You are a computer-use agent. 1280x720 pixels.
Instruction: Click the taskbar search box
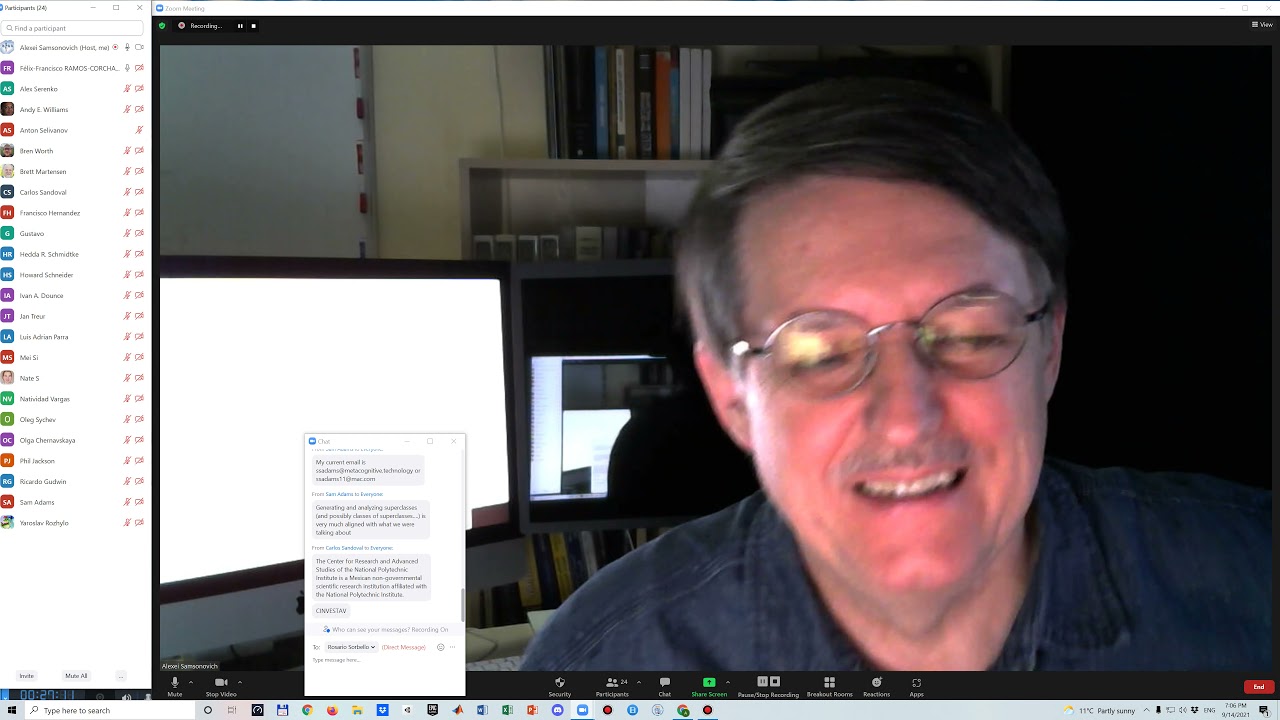coord(108,710)
